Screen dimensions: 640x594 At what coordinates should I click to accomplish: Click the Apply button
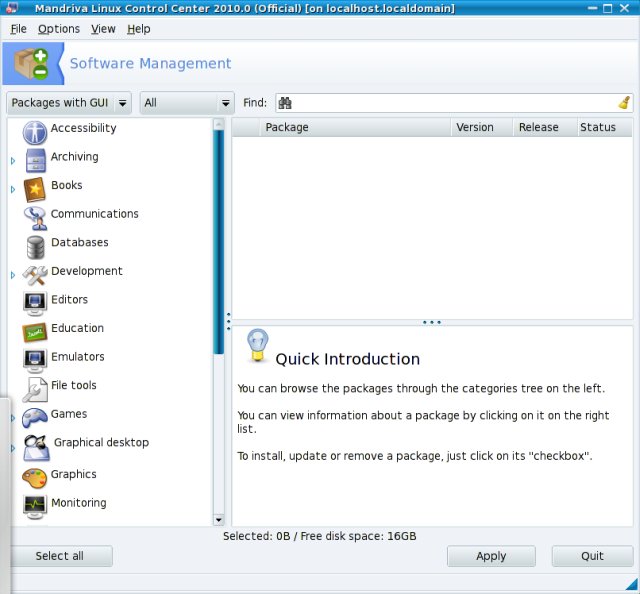[491, 556]
